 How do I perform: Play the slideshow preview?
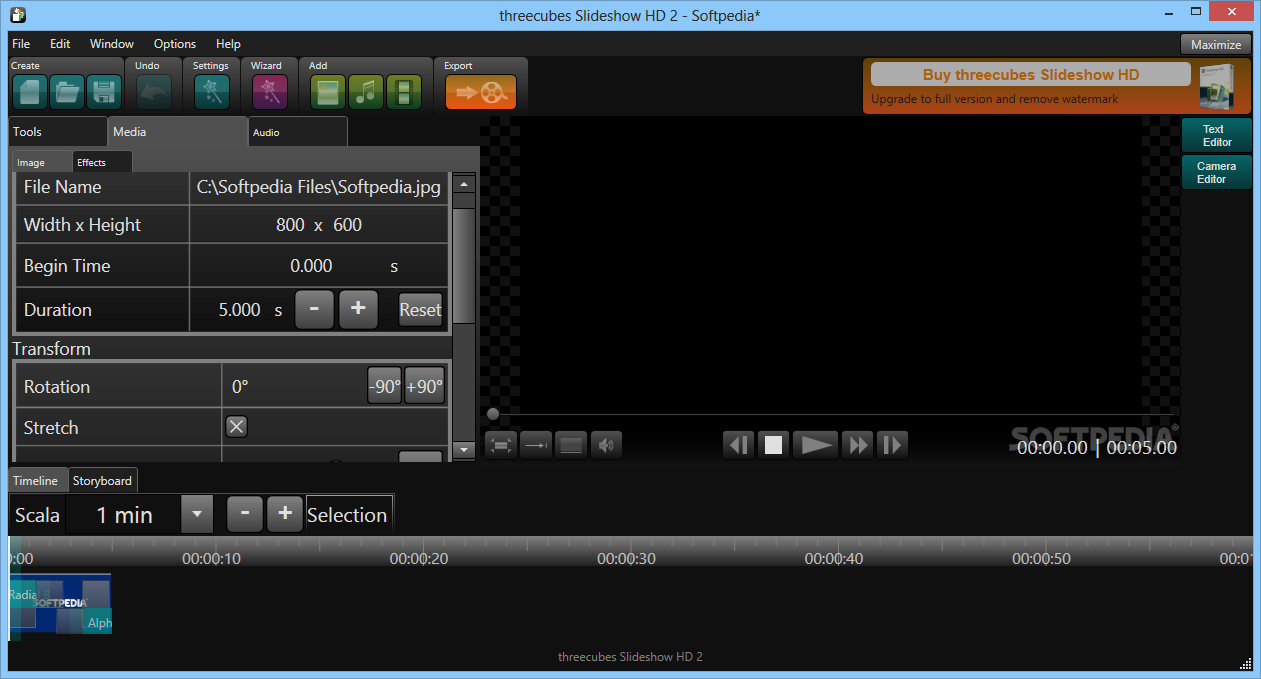coord(816,445)
